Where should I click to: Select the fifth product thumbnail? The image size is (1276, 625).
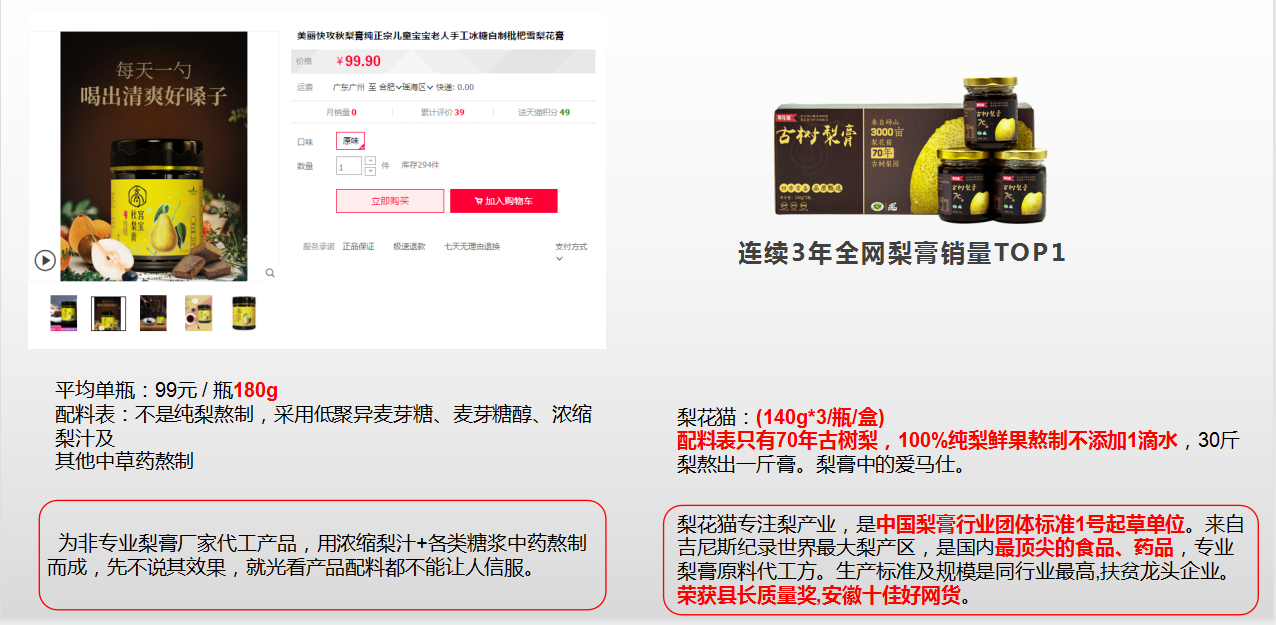tap(243, 313)
